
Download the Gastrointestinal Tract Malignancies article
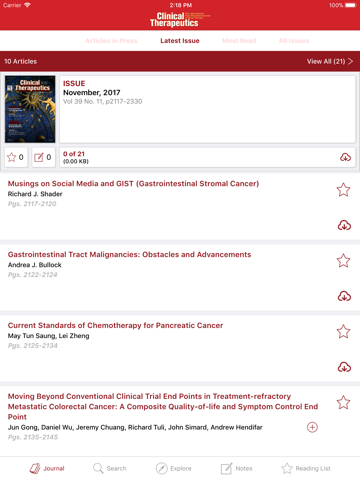(344, 296)
